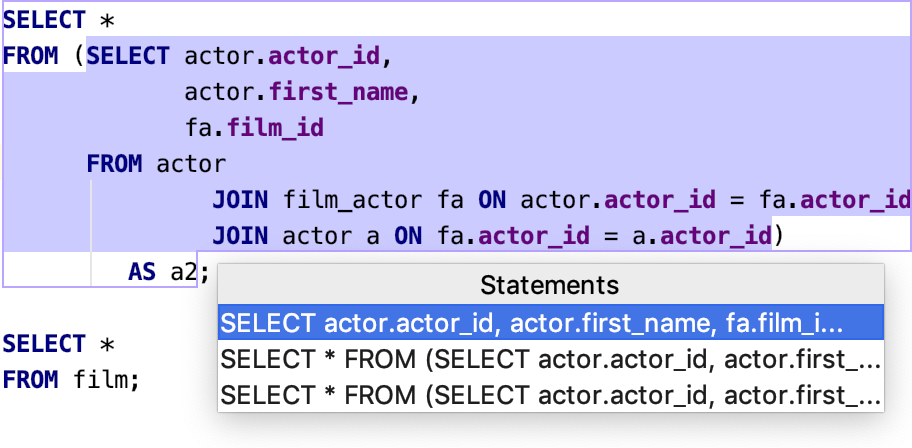
Task: Click the SELECT keyword inside the parenthesis
Action: 128,56
